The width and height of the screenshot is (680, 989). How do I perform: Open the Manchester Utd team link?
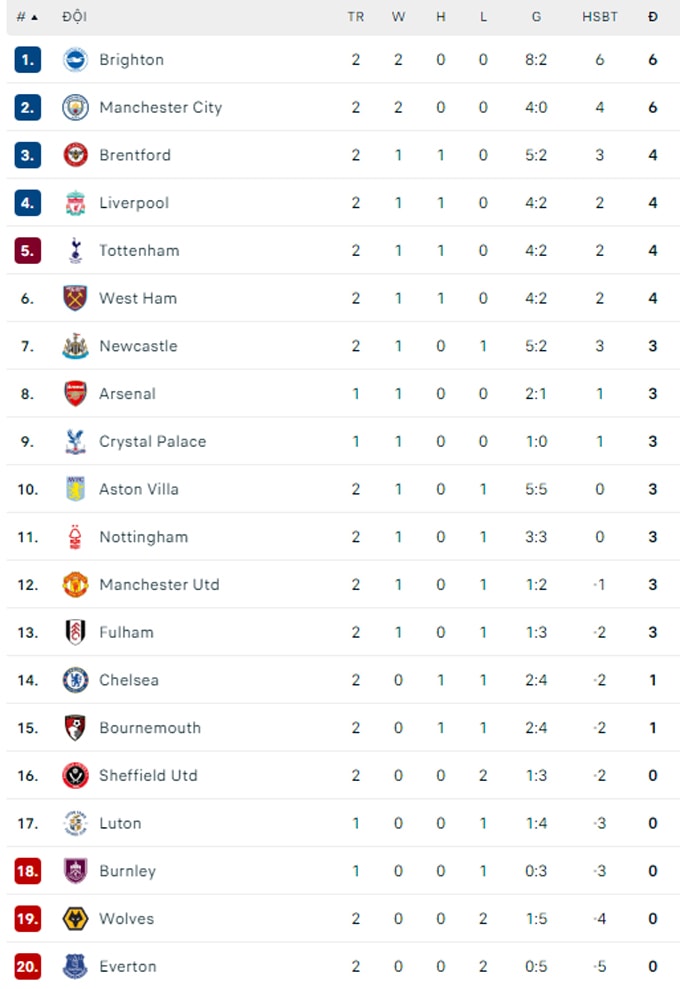click(x=159, y=585)
